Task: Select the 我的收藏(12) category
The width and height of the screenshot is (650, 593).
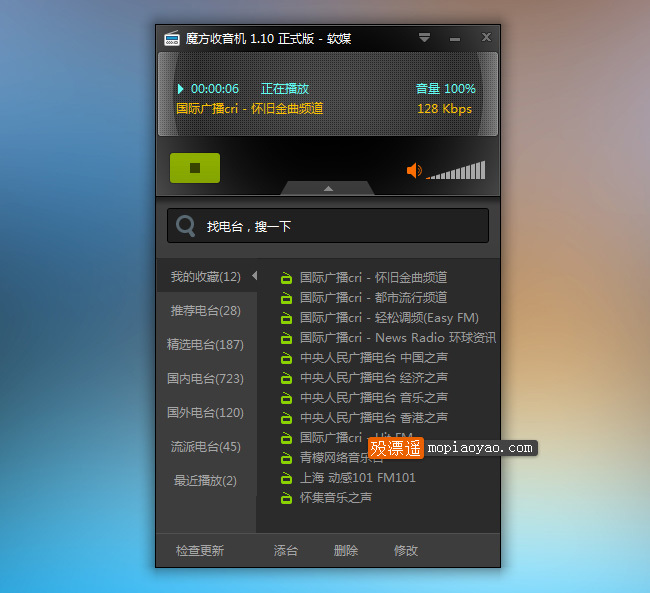Action: (x=206, y=277)
